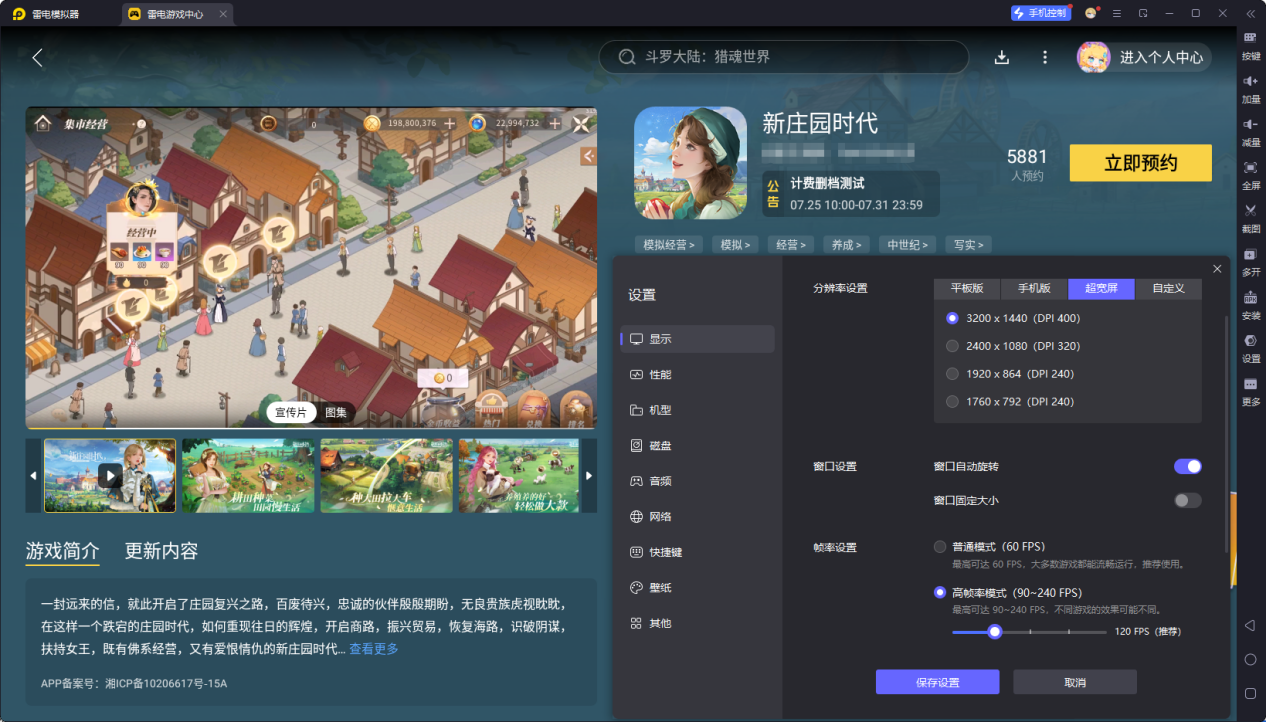Open the 模拟经营 tag
Image resolution: width=1266 pixels, height=722 pixels.
point(669,244)
